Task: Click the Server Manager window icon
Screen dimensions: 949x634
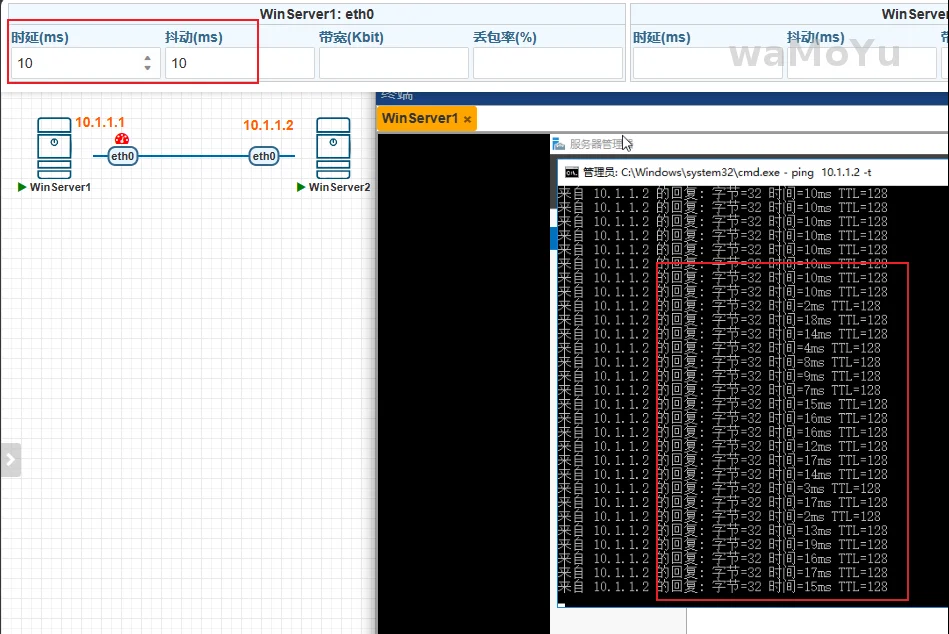Action: point(560,143)
